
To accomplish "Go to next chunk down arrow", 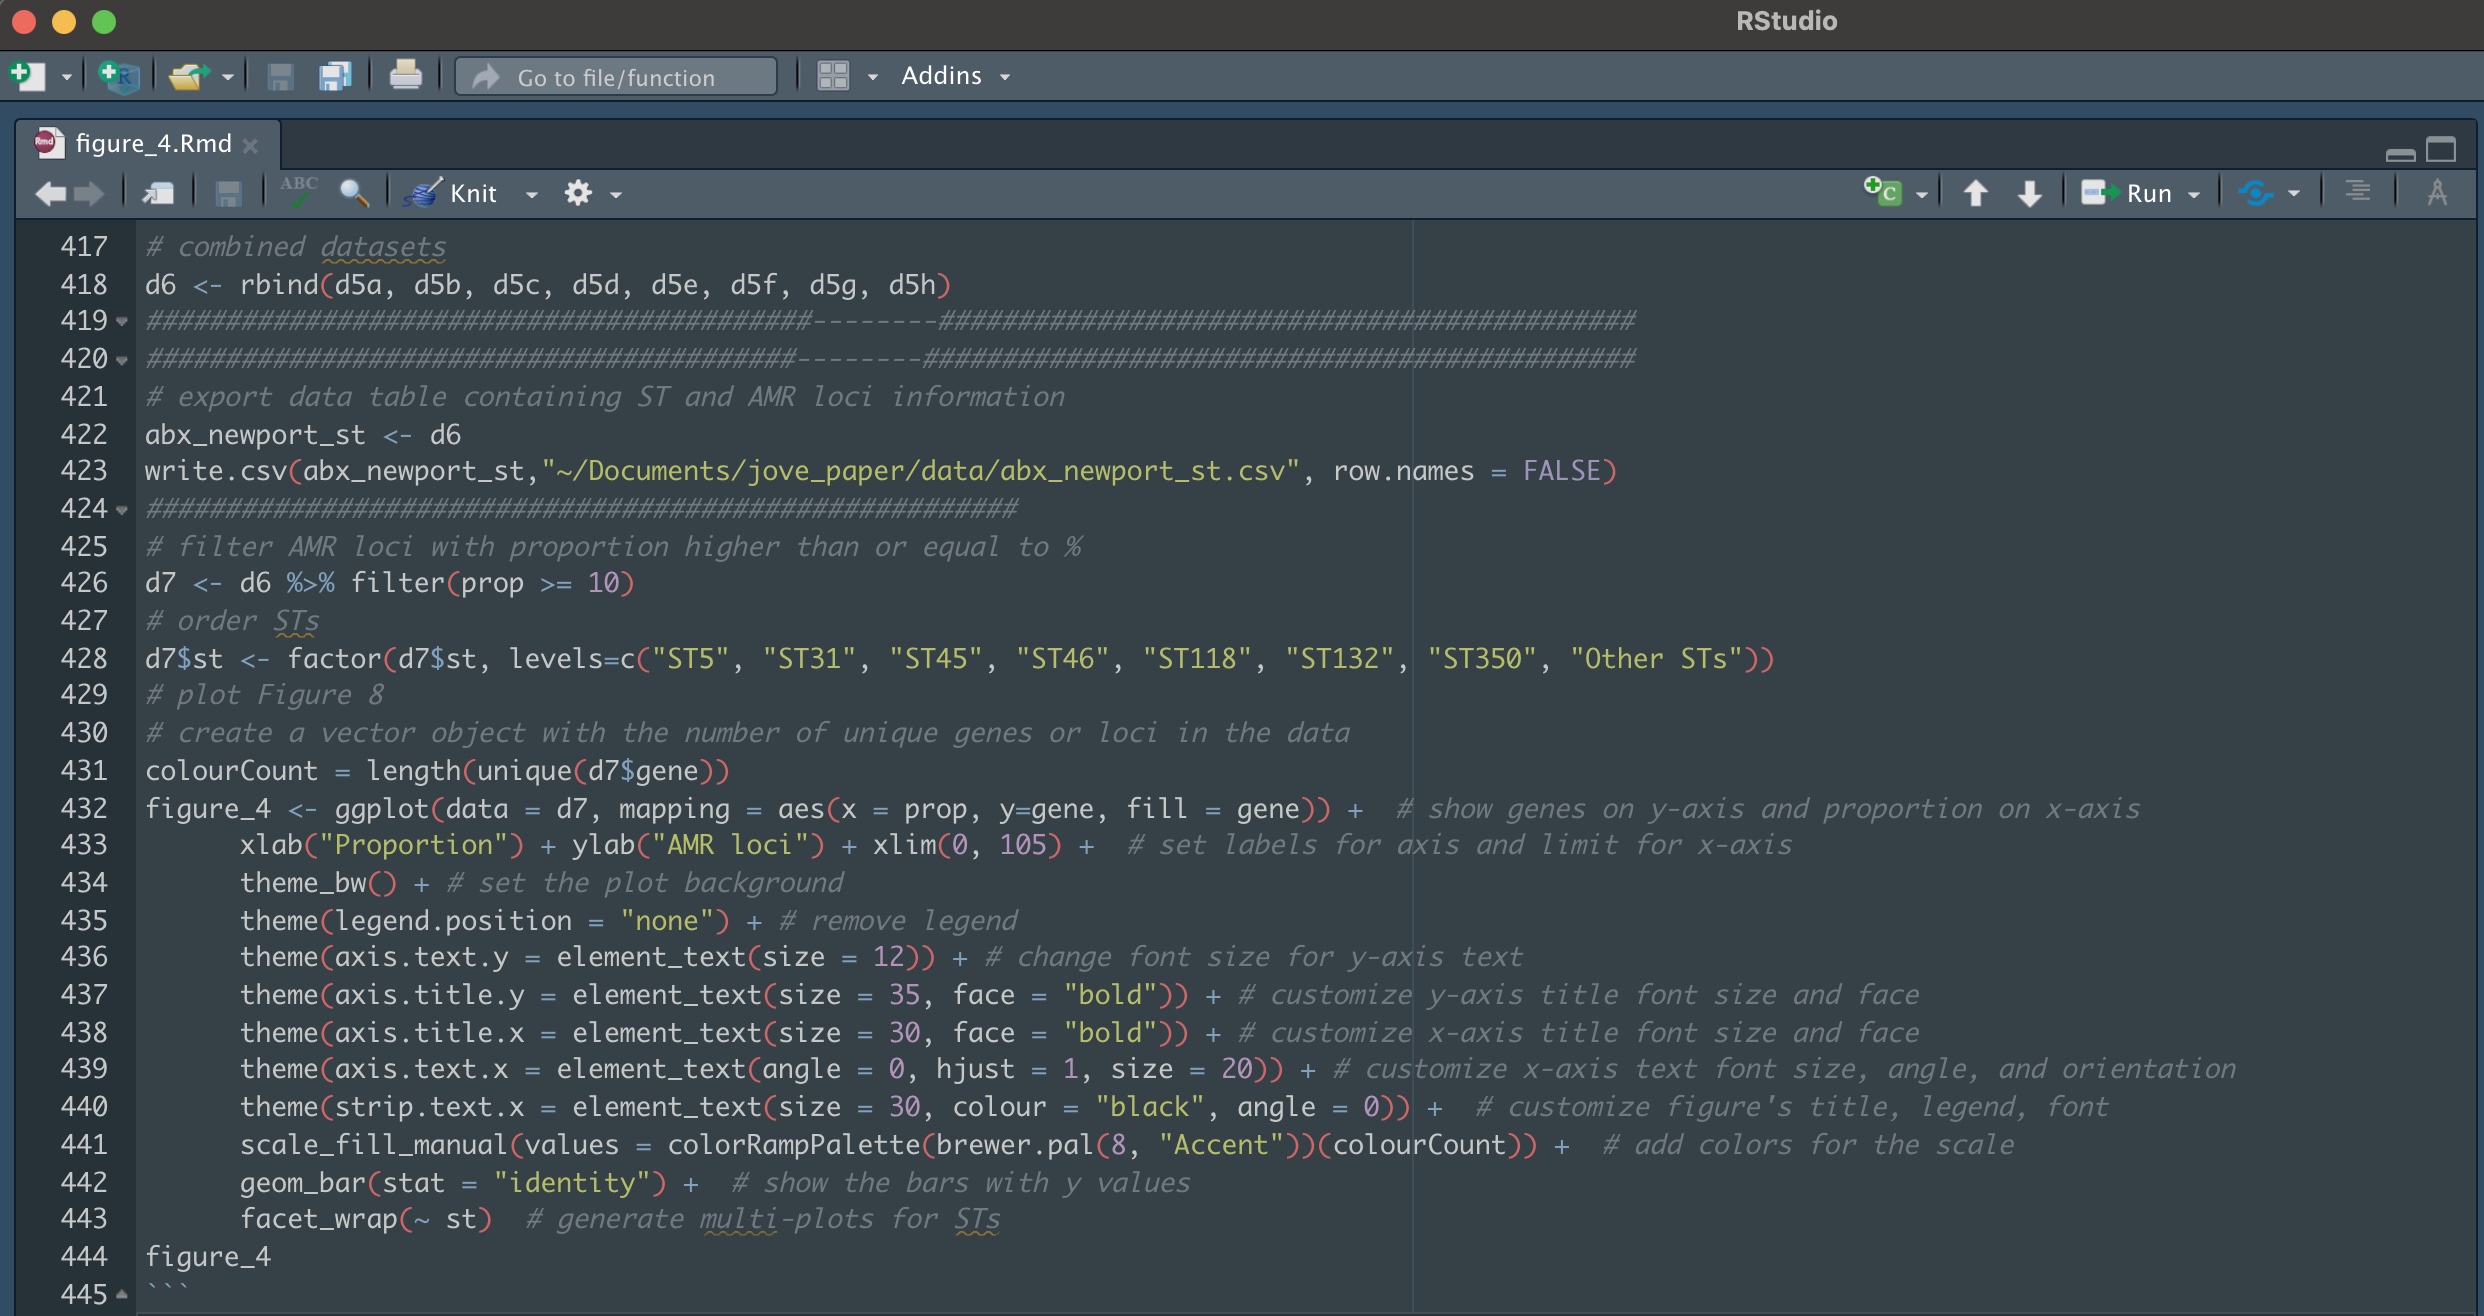I will click(2029, 193).
